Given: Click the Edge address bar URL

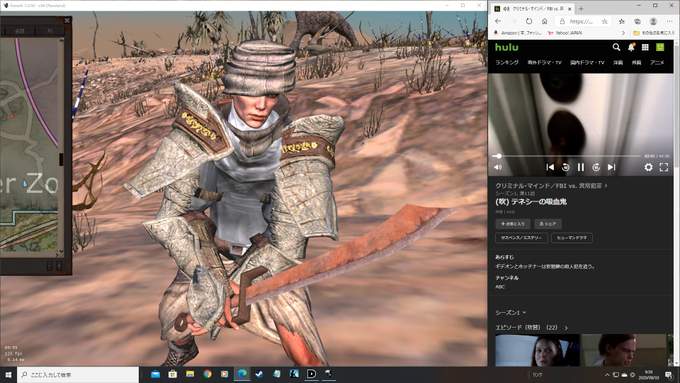Looking at the screenshot, I should point(581,21).
